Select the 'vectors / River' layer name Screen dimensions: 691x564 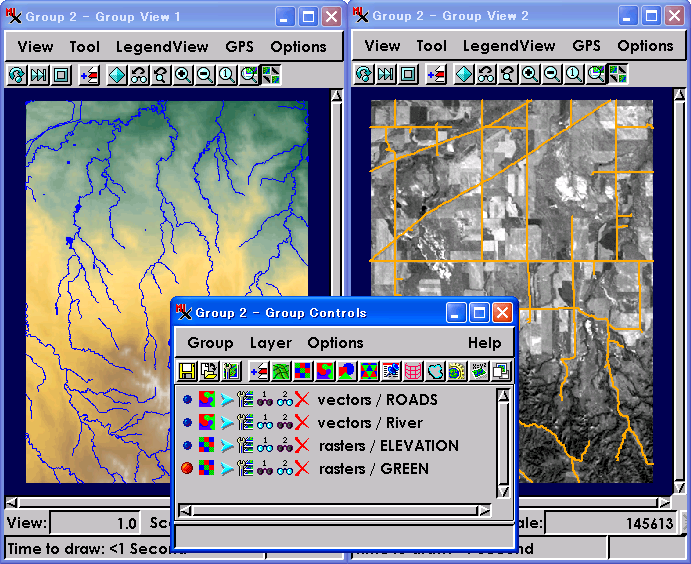[x=369, y=423]
